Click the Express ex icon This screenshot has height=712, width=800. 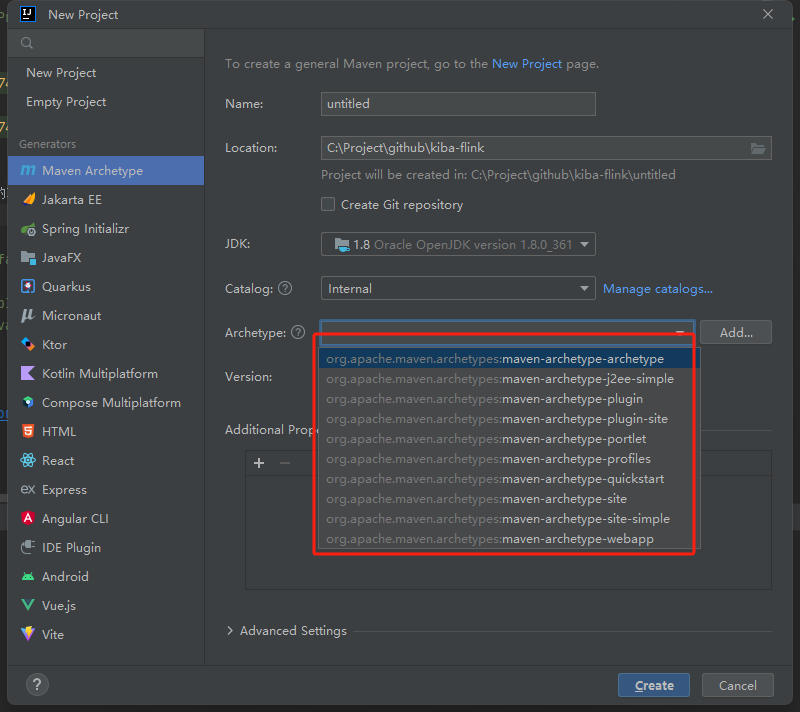28,490
